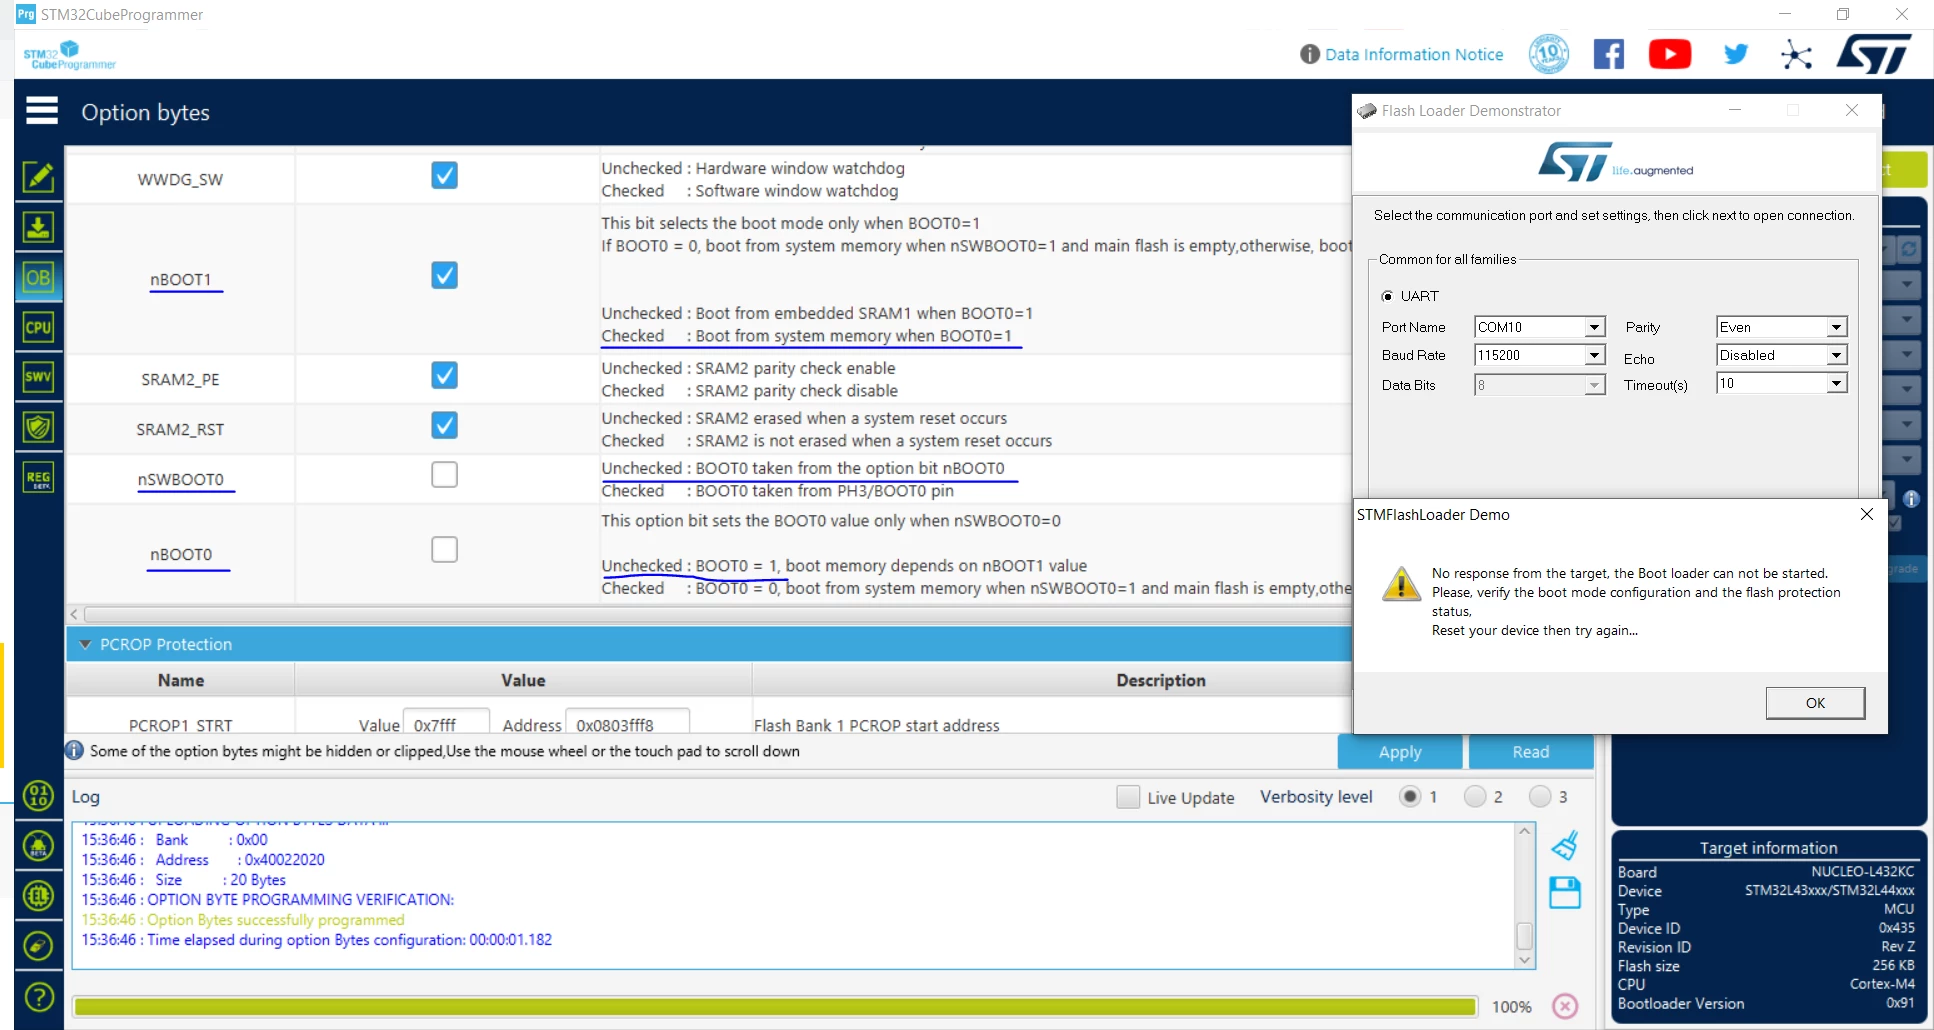
Task: Click the log scrollbar up arrow
Action: [1524, 831]
